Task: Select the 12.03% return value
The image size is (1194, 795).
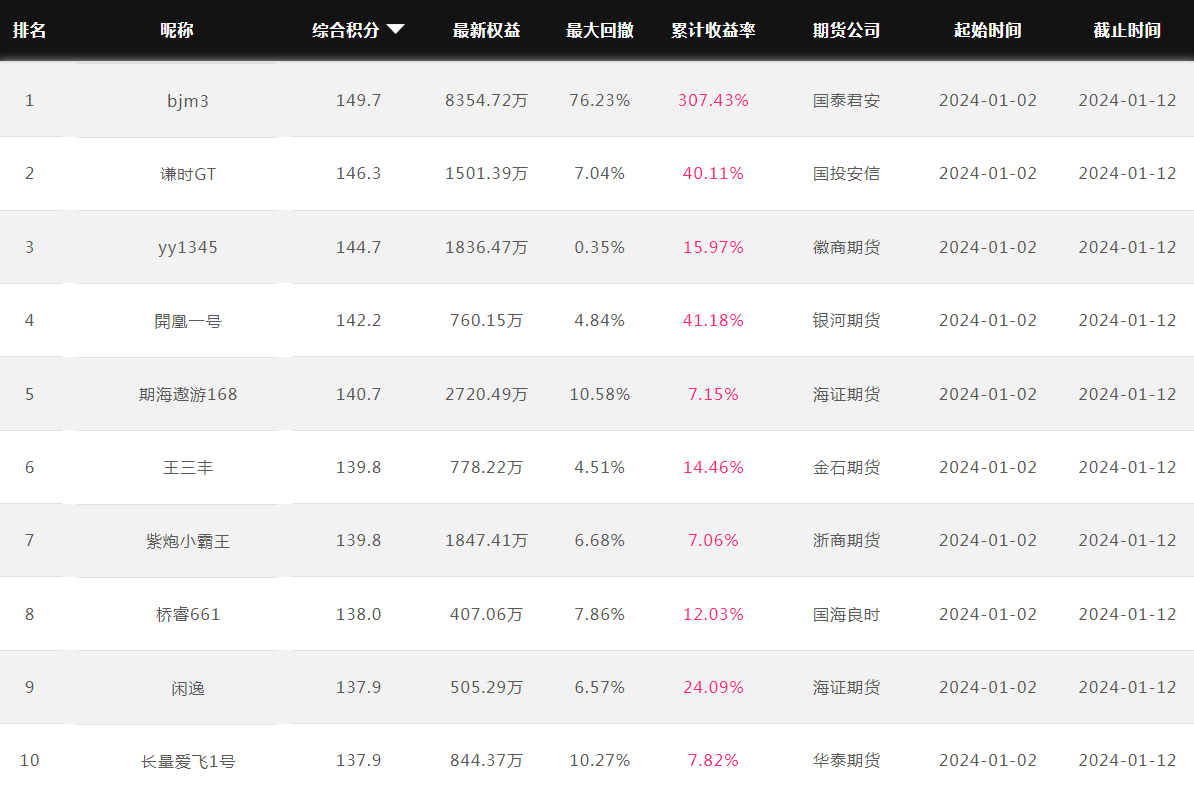Action: 713,615
